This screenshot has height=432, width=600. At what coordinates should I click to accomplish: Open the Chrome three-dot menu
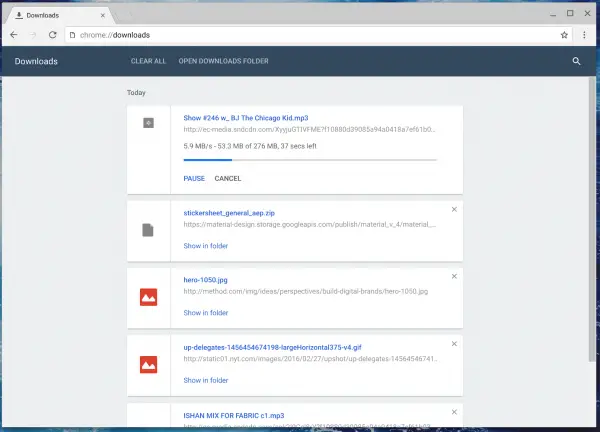[x=584, y=35]
